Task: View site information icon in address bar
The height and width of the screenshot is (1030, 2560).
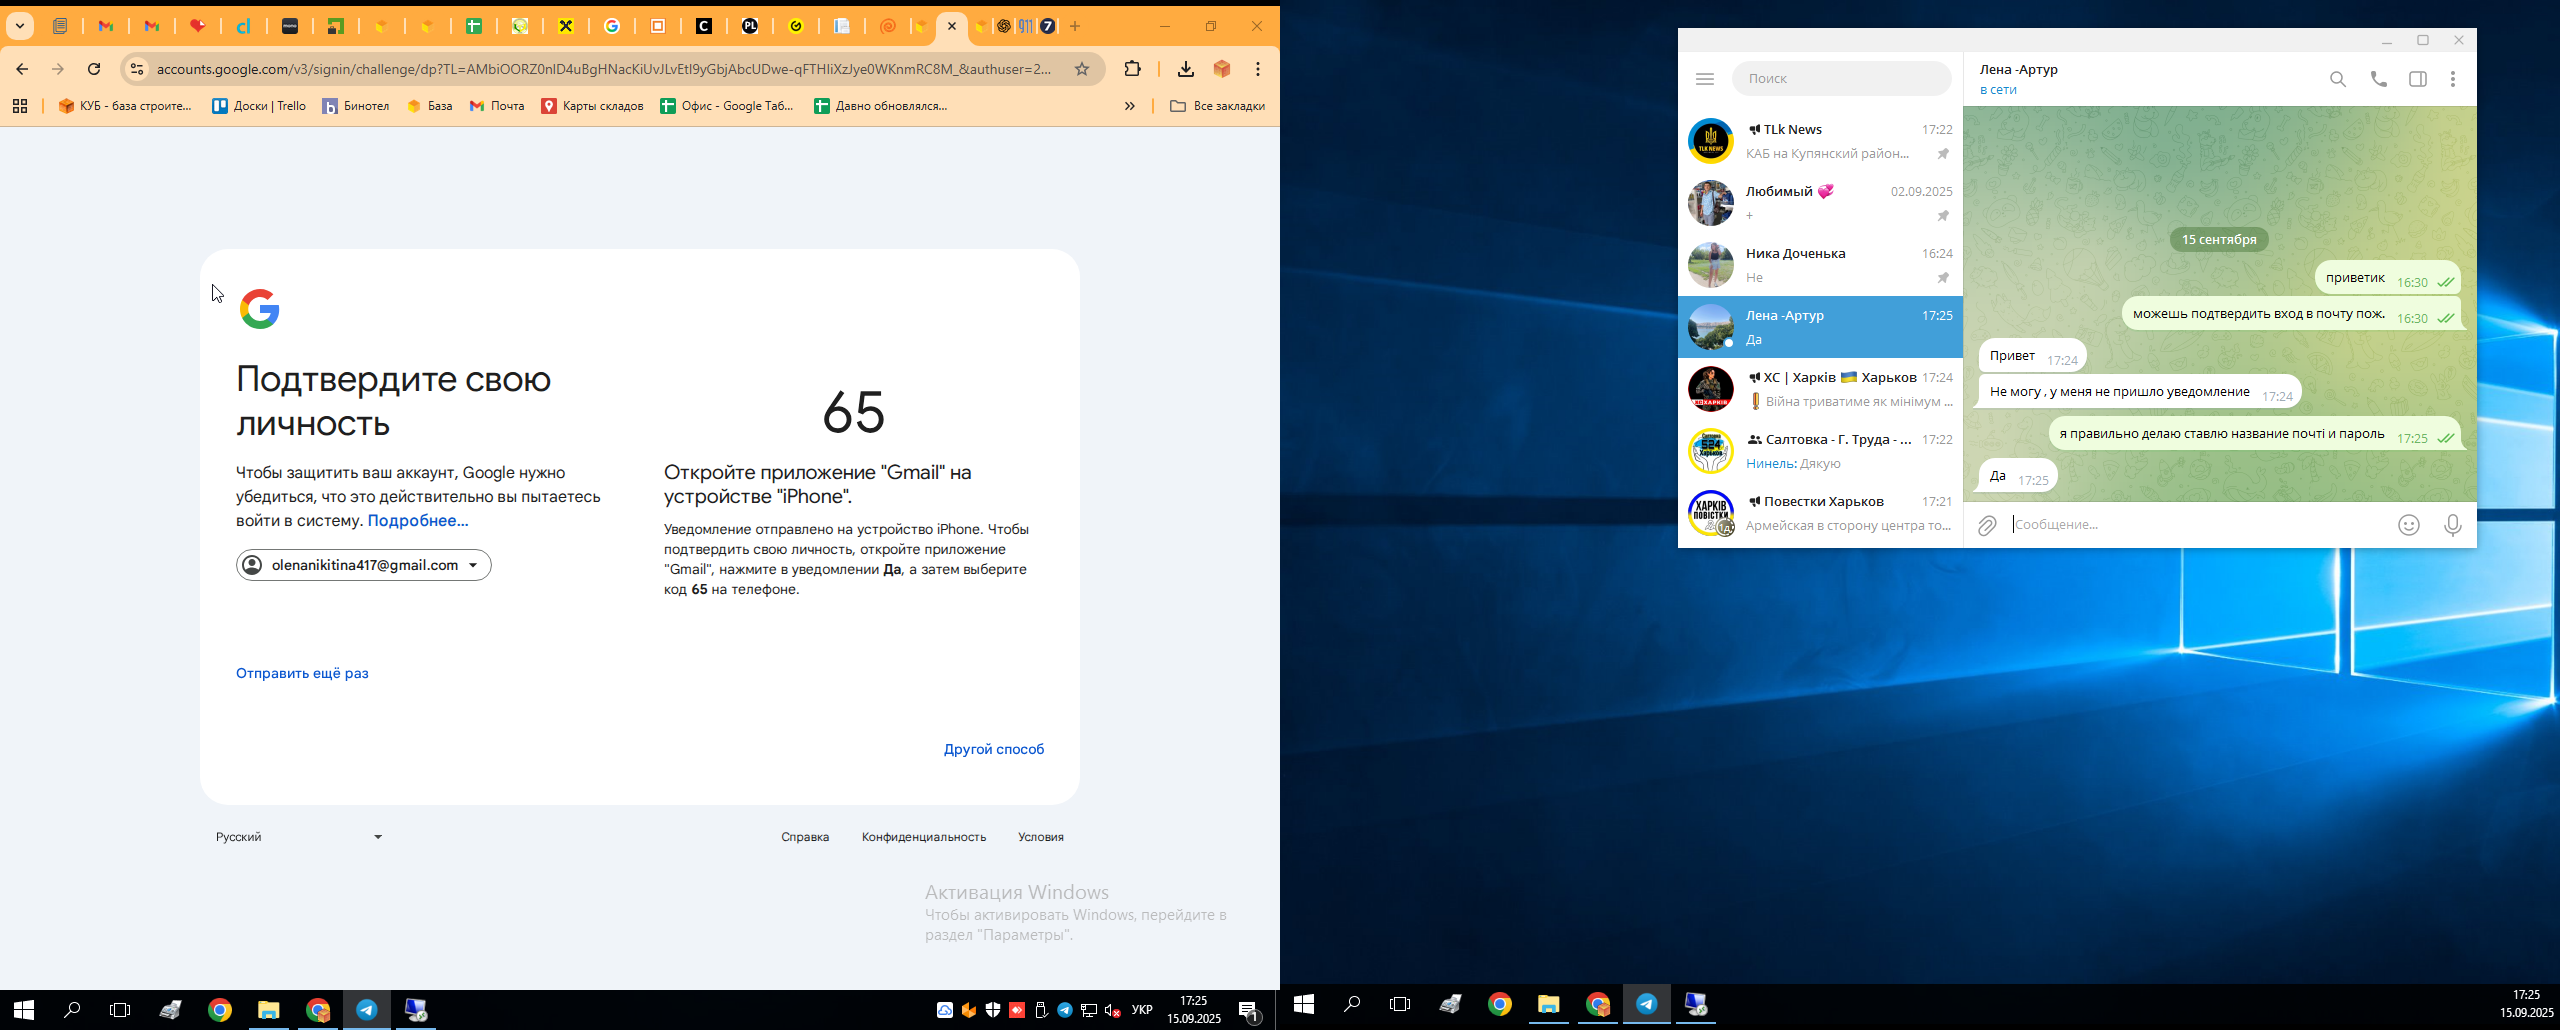Action: 138,69
